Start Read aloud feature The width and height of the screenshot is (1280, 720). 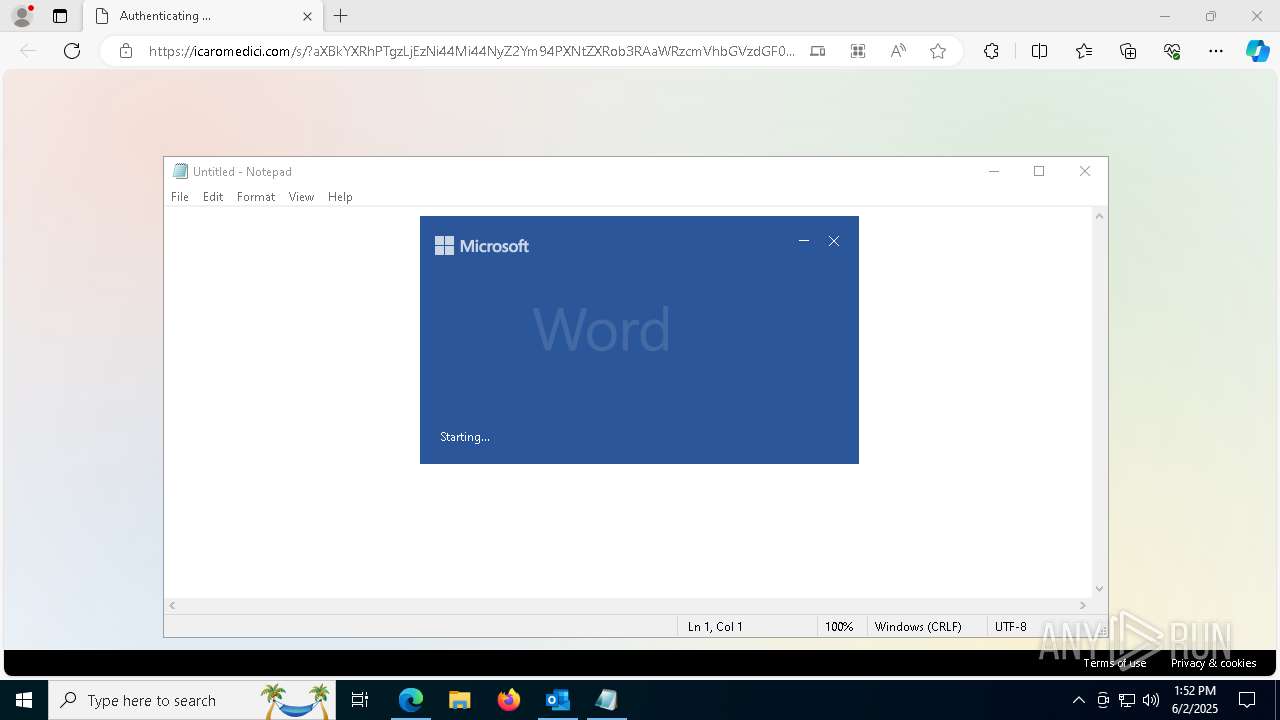(898, 51)
